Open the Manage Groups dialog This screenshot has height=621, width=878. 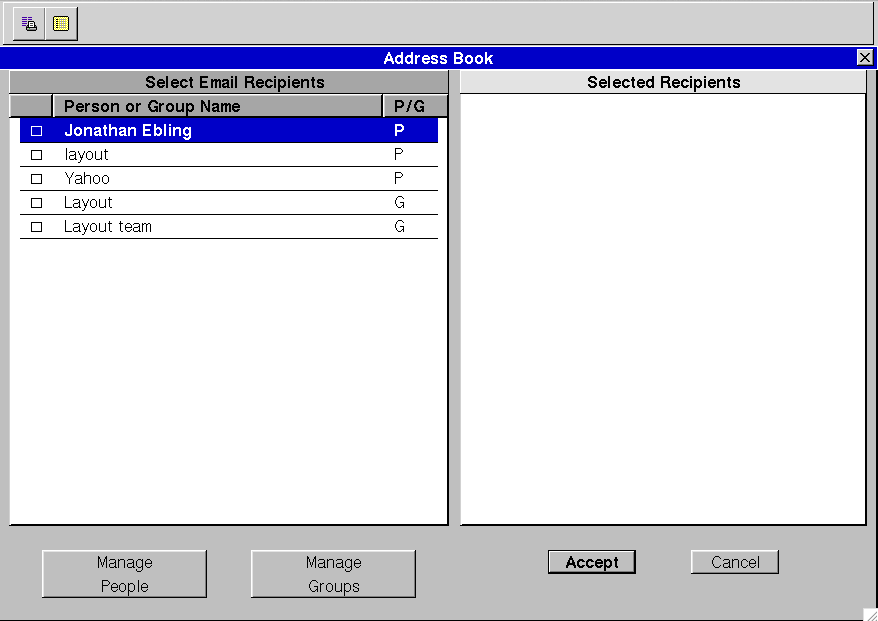(333, 574)
